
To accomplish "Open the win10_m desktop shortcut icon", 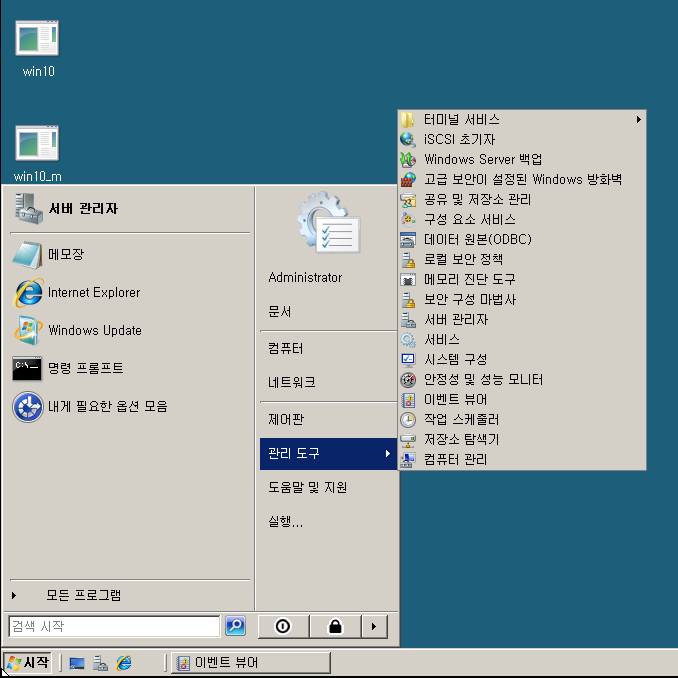I will [37, 143].
